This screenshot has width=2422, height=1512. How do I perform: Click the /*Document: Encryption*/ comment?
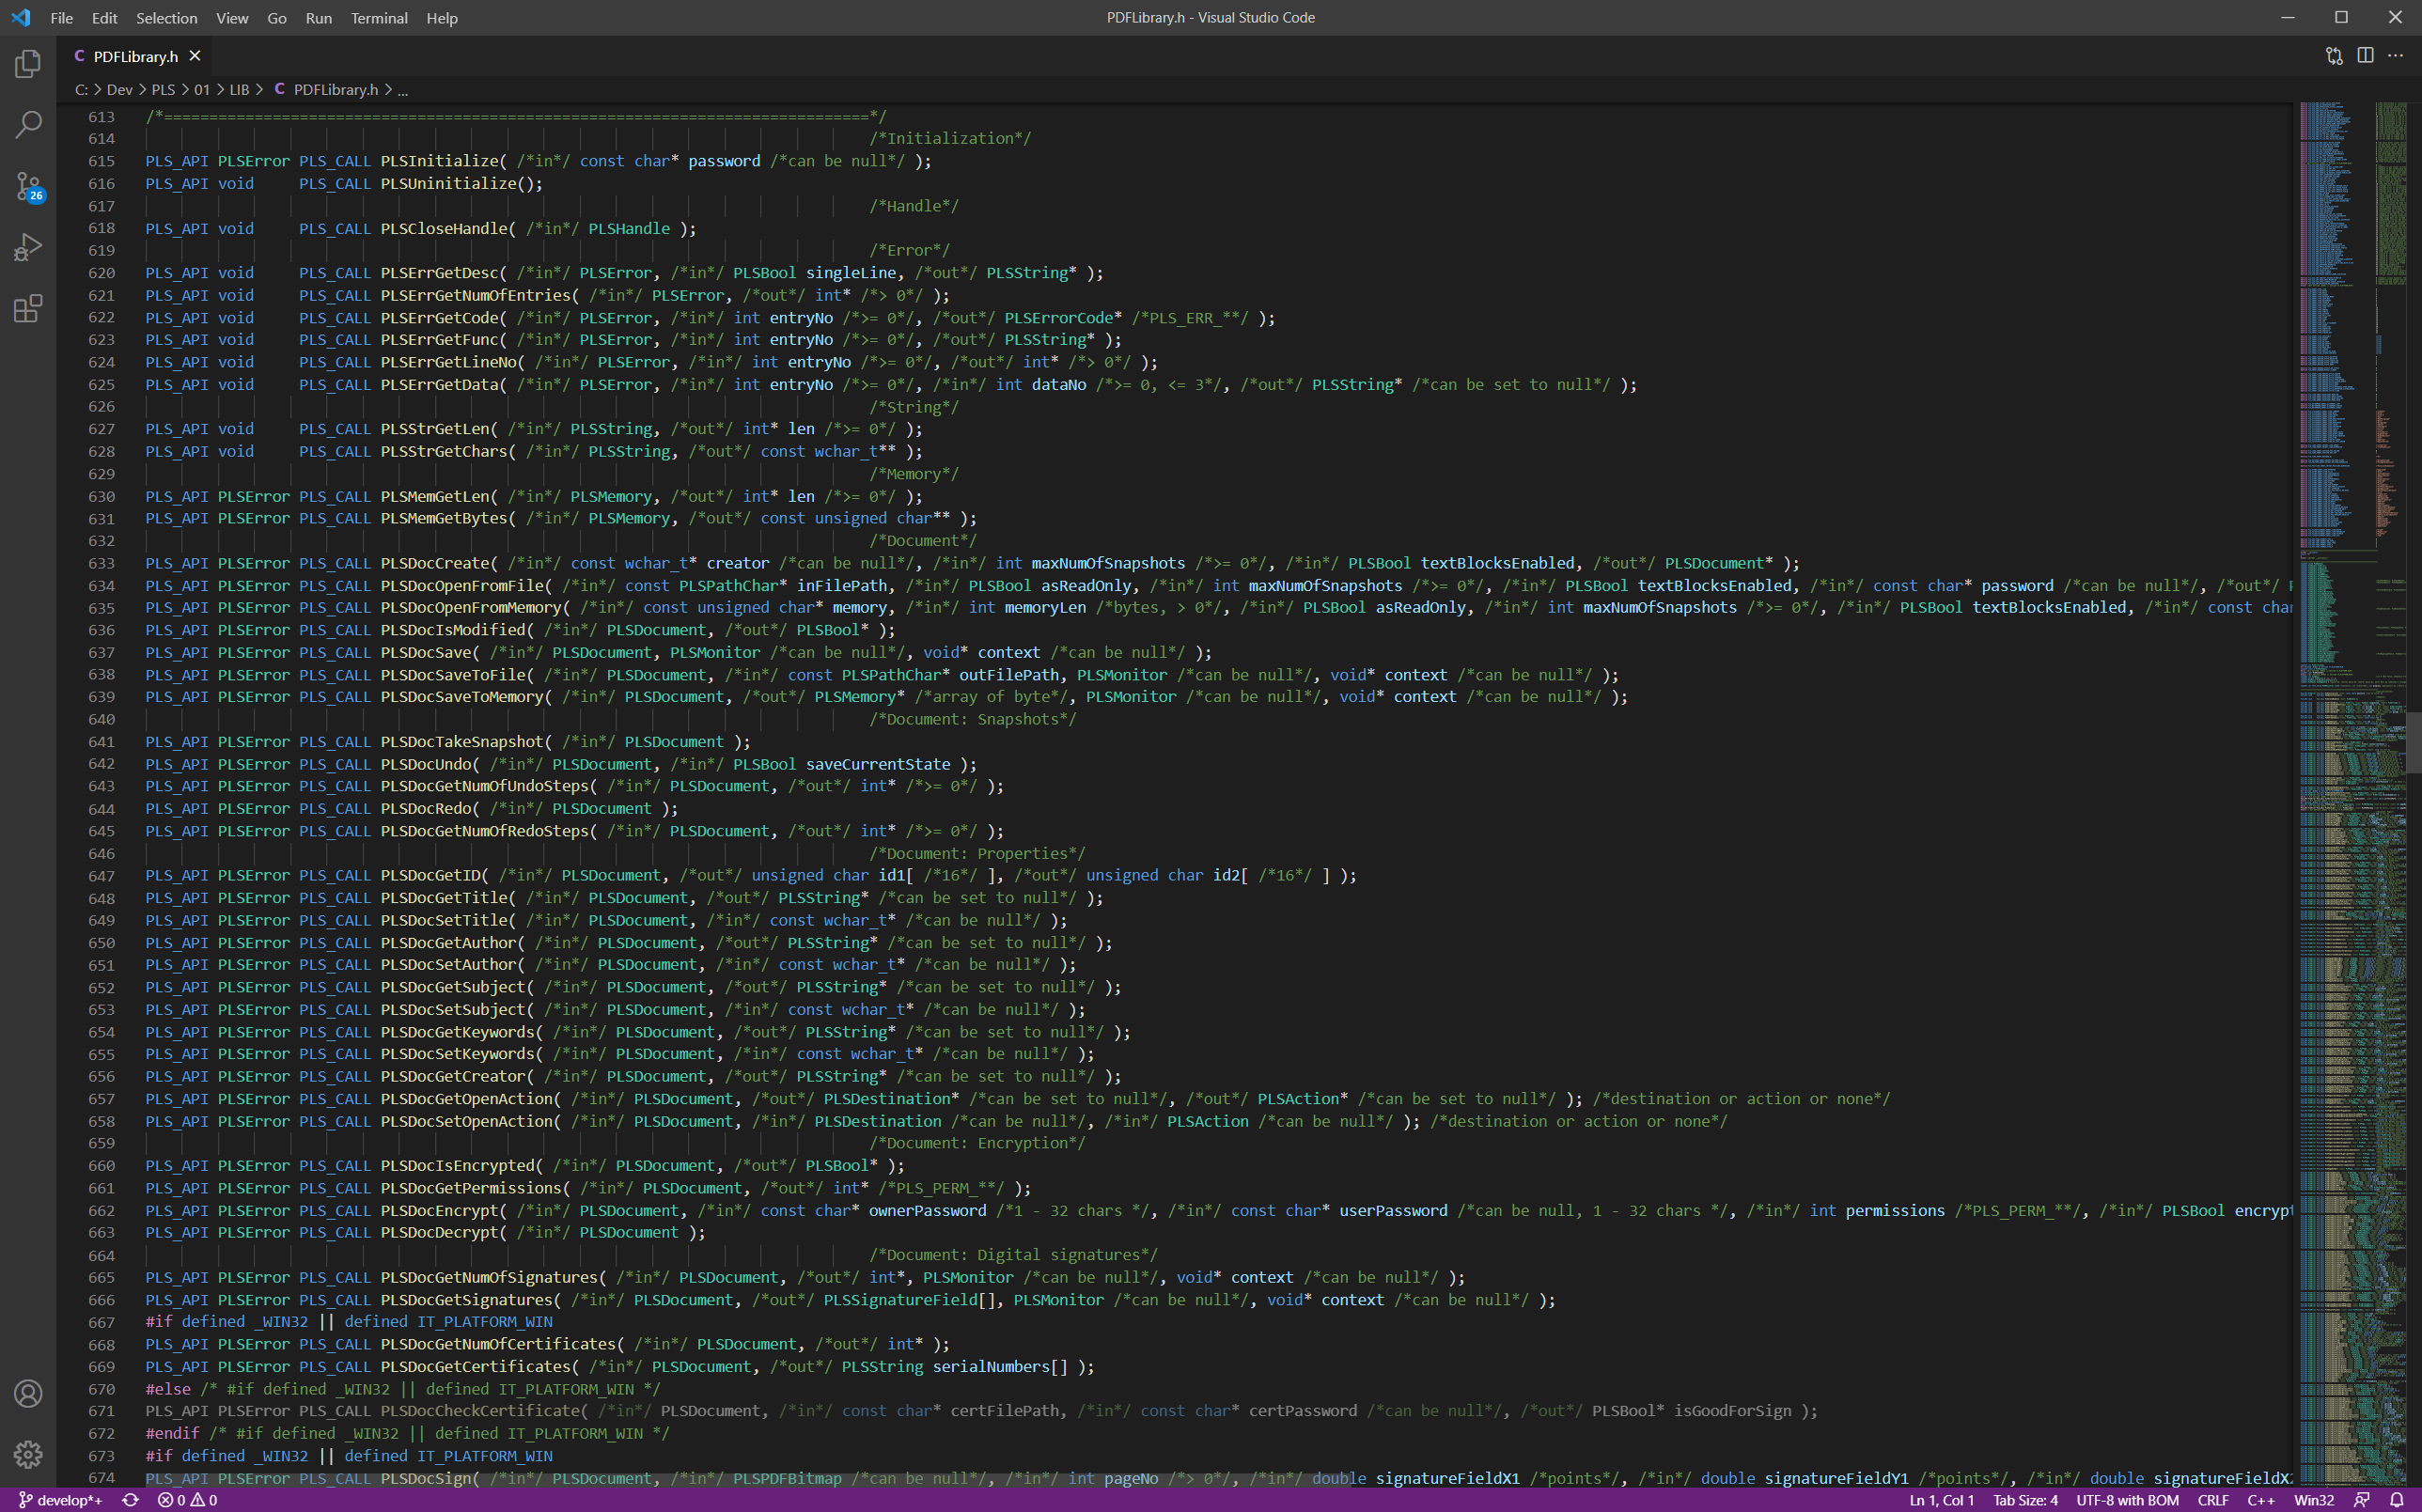pos(976,1143)
